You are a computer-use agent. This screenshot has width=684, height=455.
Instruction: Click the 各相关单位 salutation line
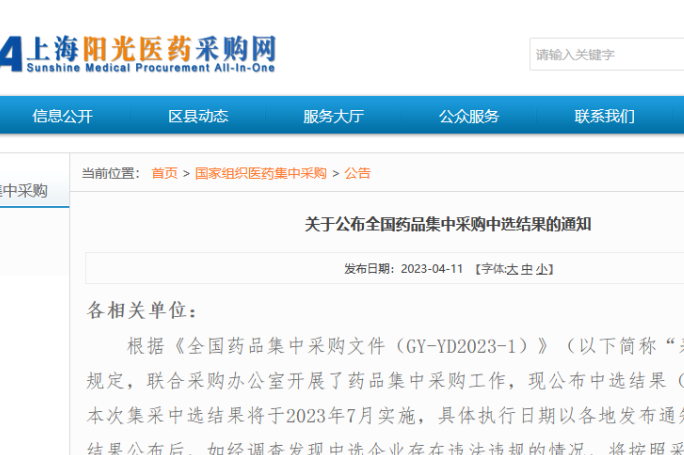pos(142,309)
